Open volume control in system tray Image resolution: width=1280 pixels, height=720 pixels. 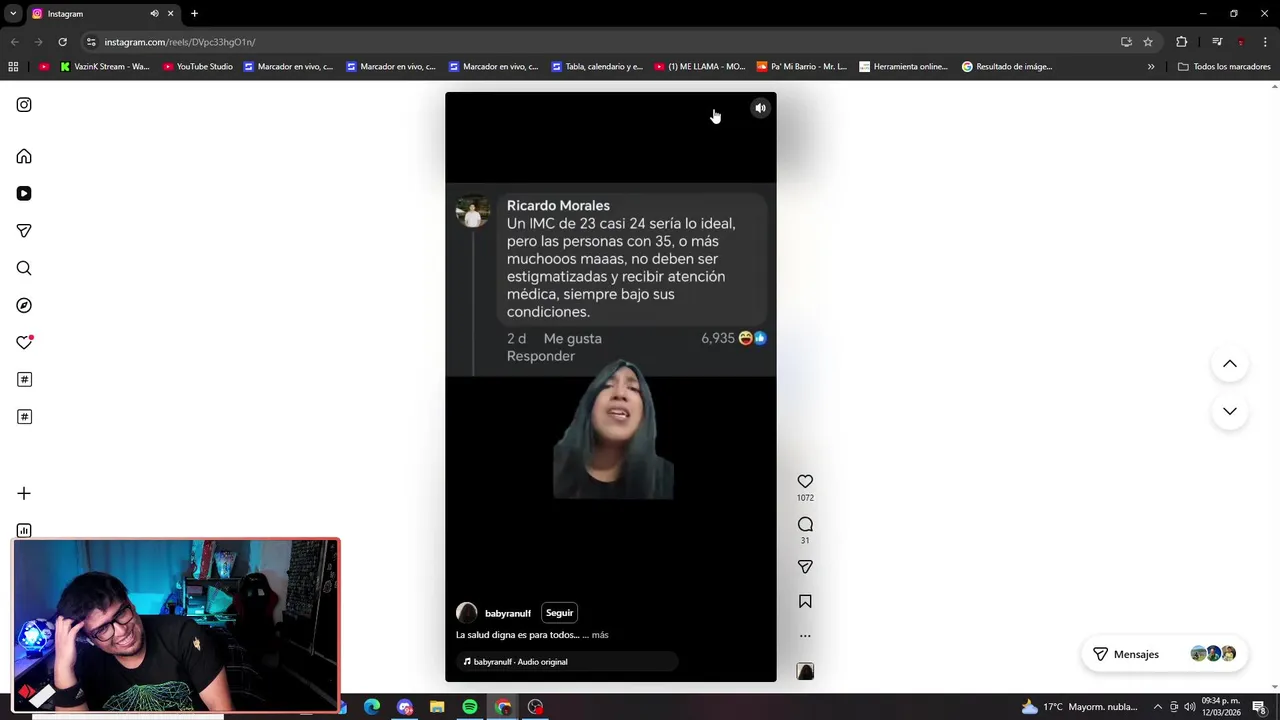[x=1190, y=707]
